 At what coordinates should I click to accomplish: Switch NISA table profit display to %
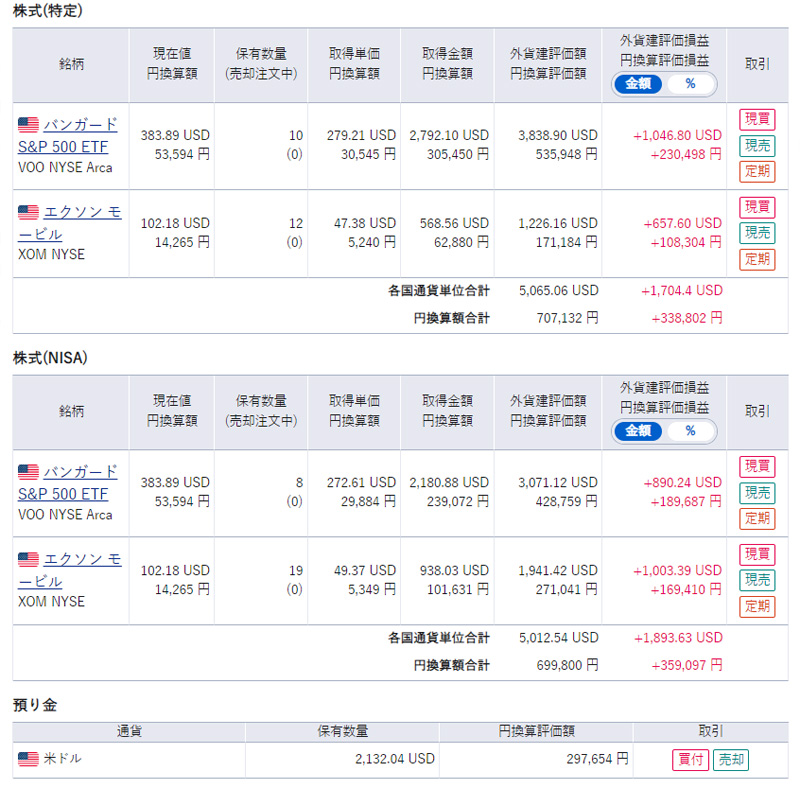(x=690, y=431)
